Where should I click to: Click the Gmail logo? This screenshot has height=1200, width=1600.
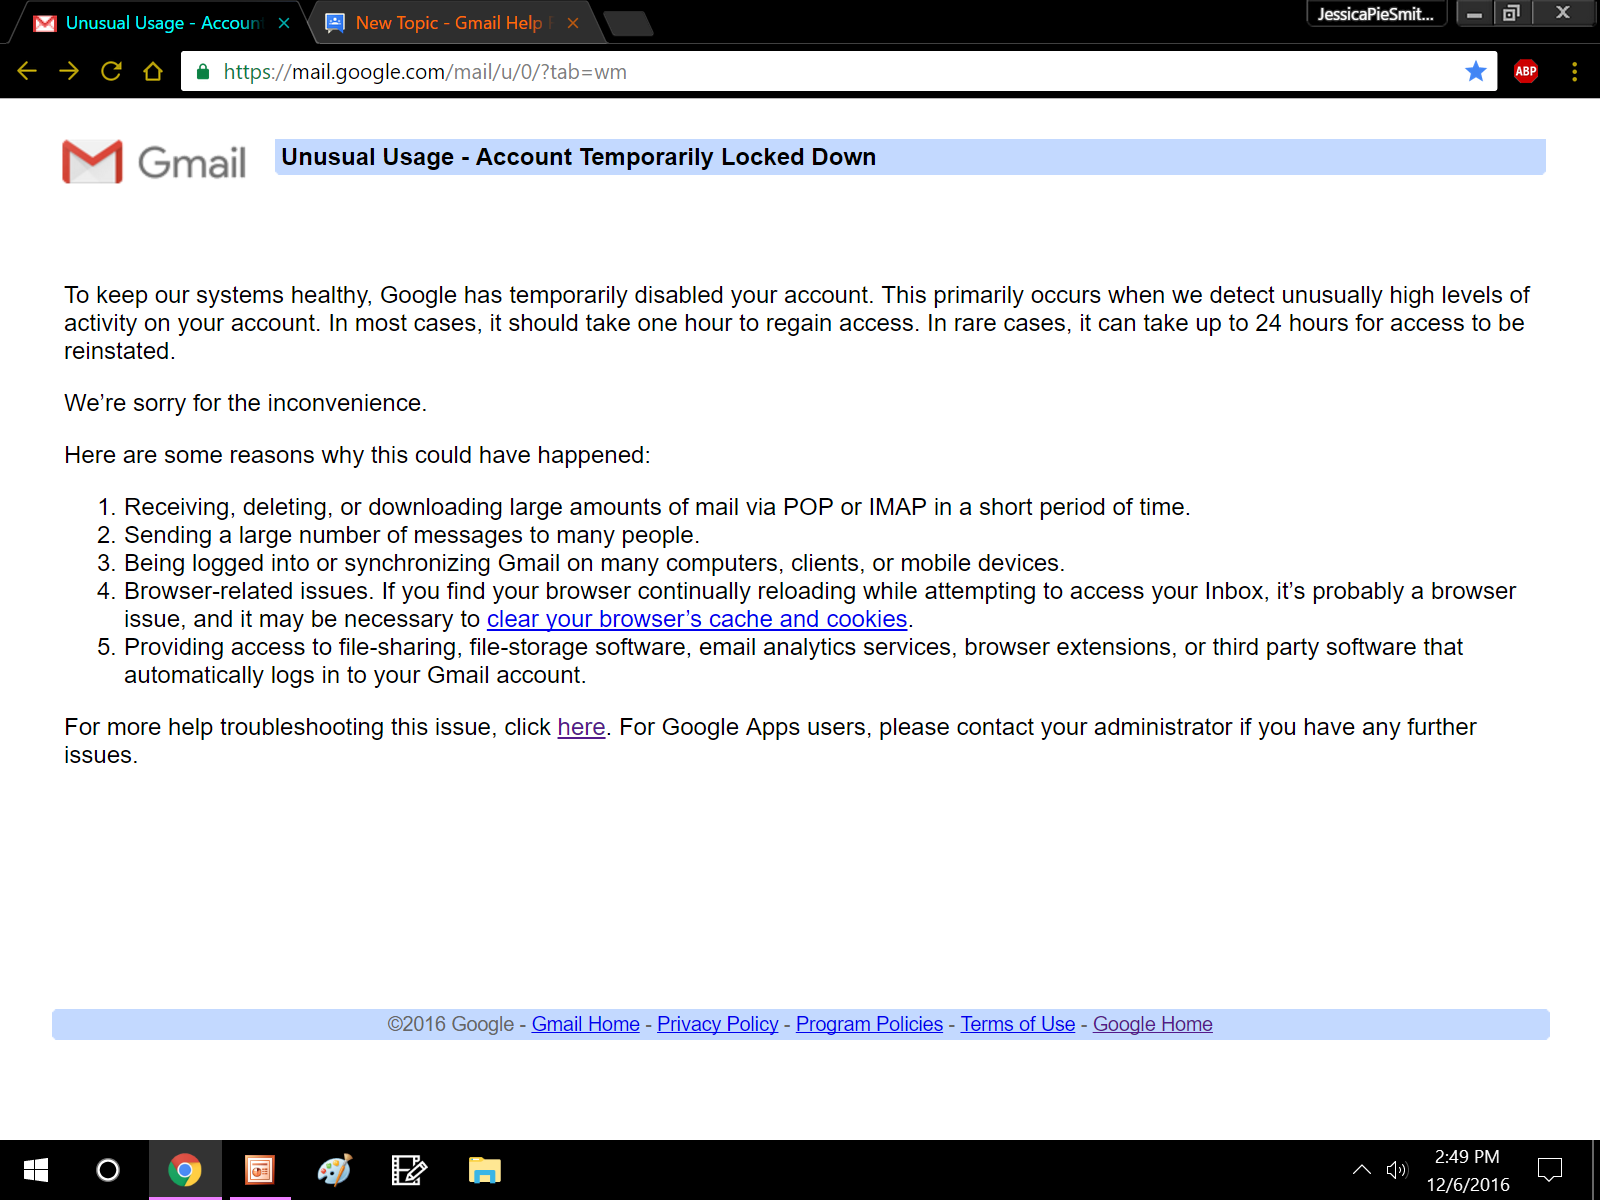coord(154,162)
